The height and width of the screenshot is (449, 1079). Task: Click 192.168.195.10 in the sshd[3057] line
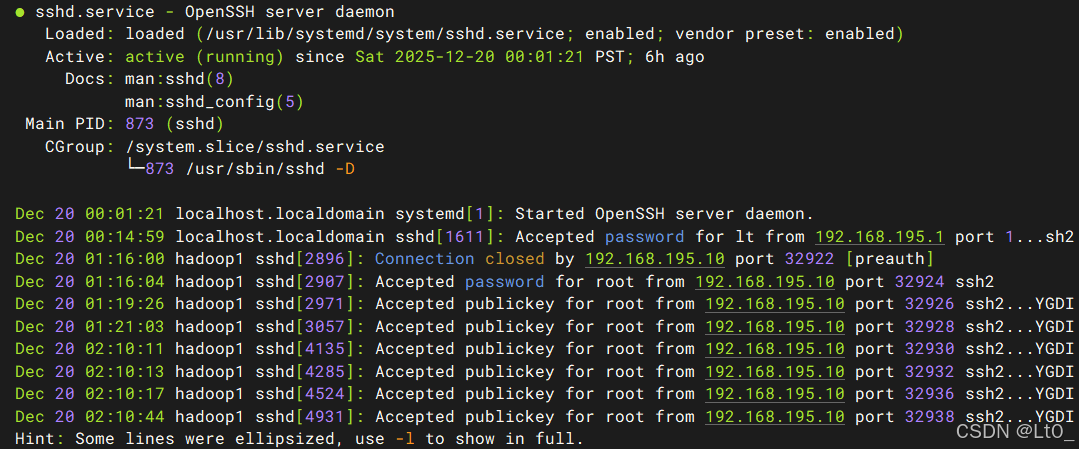775,327
